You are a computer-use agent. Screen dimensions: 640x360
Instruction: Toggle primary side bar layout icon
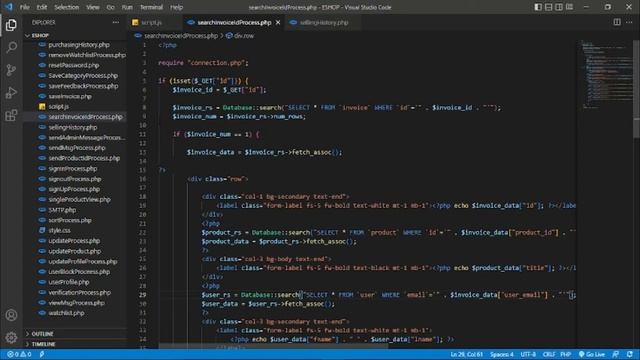coord(538,7)
